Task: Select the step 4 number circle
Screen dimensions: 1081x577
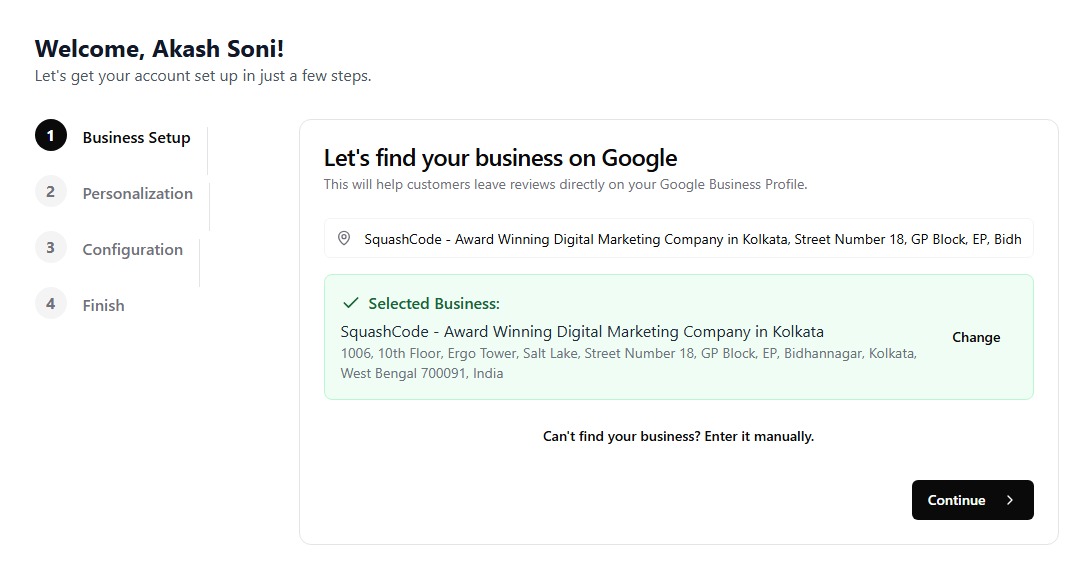Action: 51,303
